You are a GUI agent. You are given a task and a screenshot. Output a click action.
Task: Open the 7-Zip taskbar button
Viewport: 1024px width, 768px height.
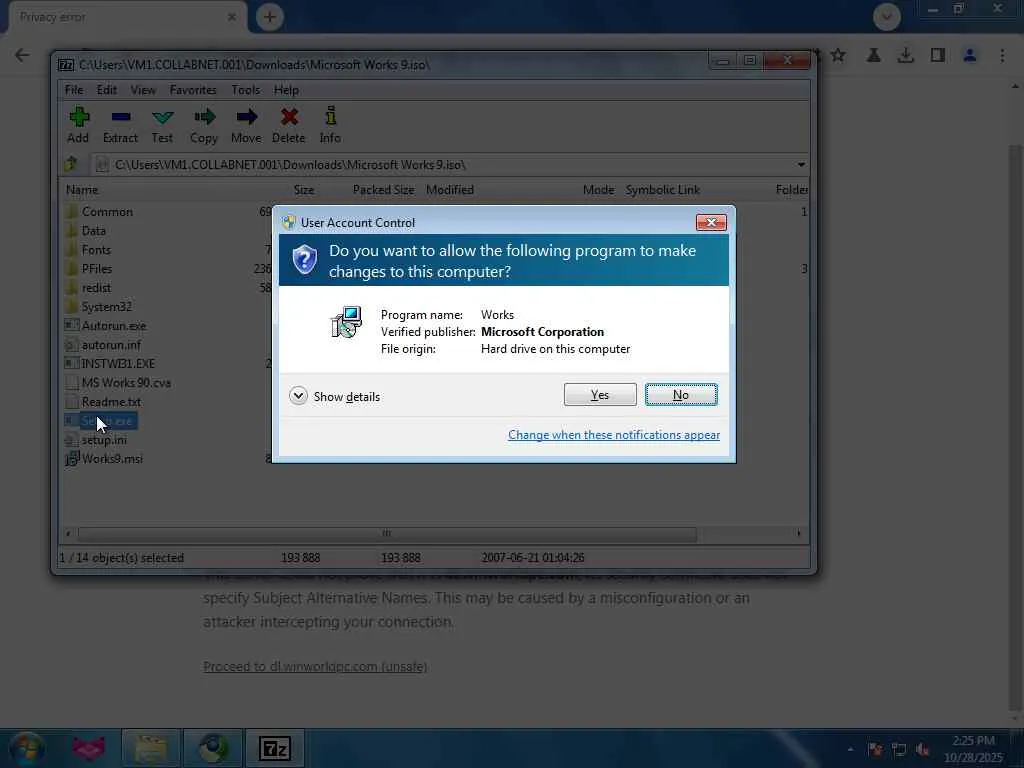click(274, 748)
